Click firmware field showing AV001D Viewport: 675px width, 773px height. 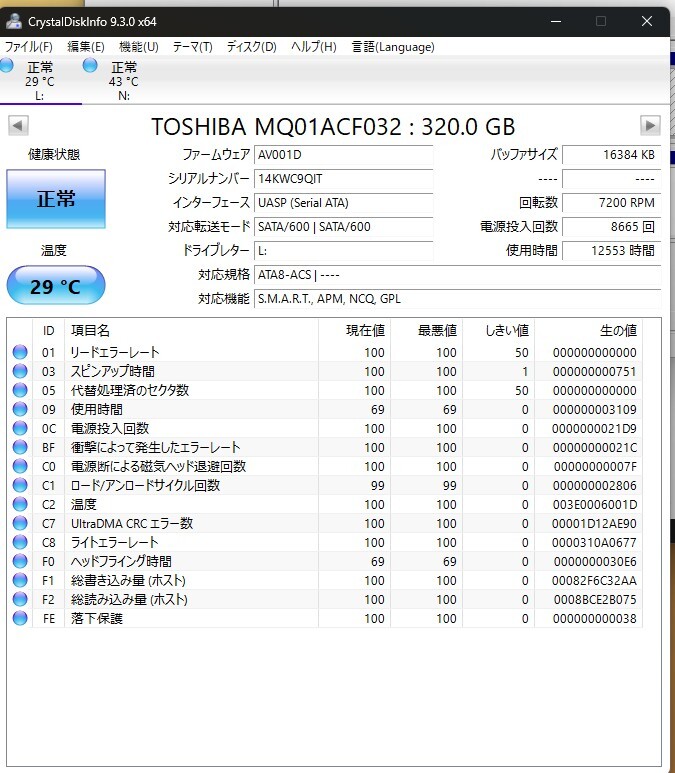(x=344, y=155)
